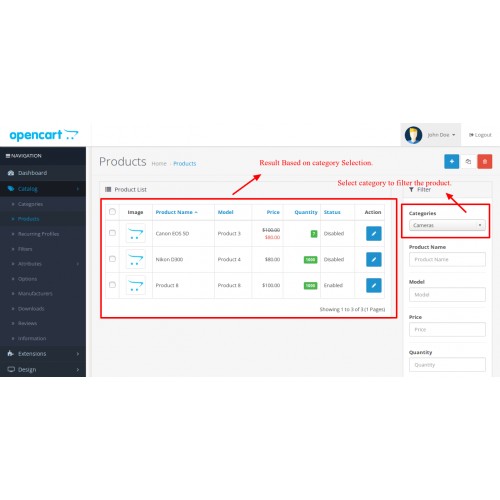This screenshot has height=500, width=500.
Task: Click the Logout link
Action: tap(480, 135)
